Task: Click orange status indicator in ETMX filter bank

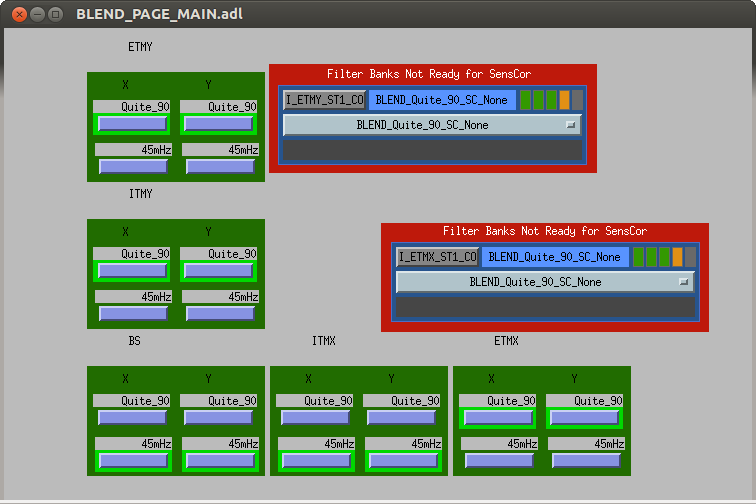Action: [x=677, y=257]
